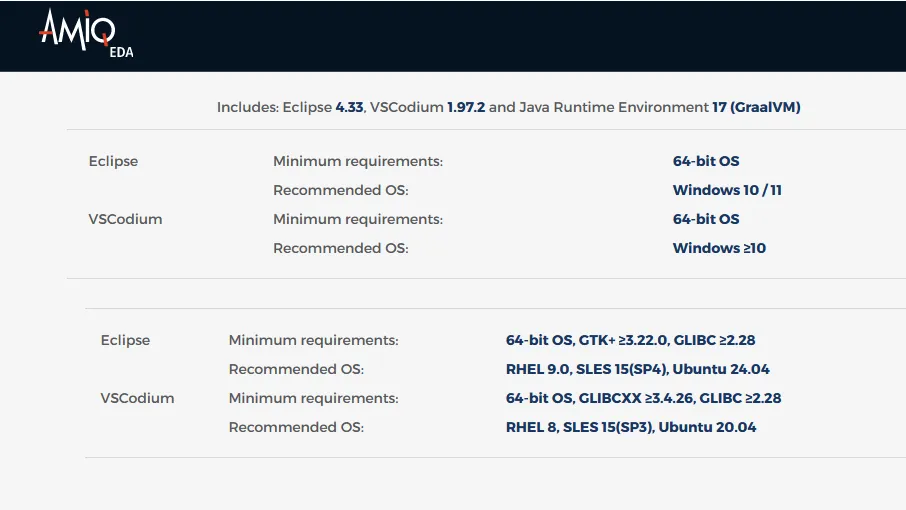Click Minimum requirements label beside the GTK+ line
Viewport: 906px width, 510px height.
pos(313,340)
